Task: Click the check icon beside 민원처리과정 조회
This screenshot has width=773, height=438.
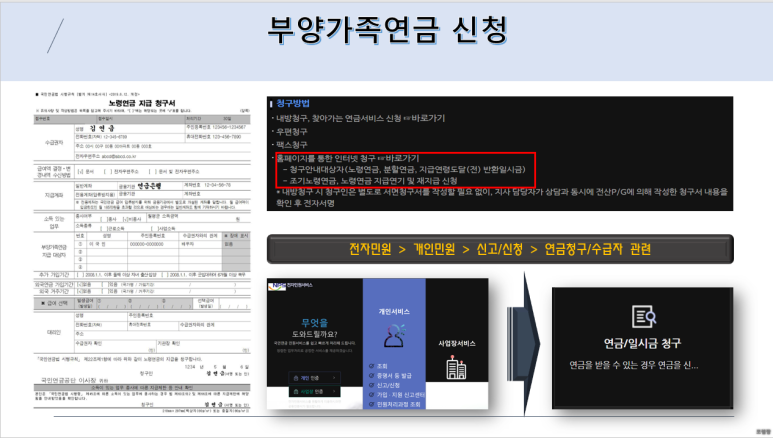Action: pyautogui.click(x=372, y=404)
